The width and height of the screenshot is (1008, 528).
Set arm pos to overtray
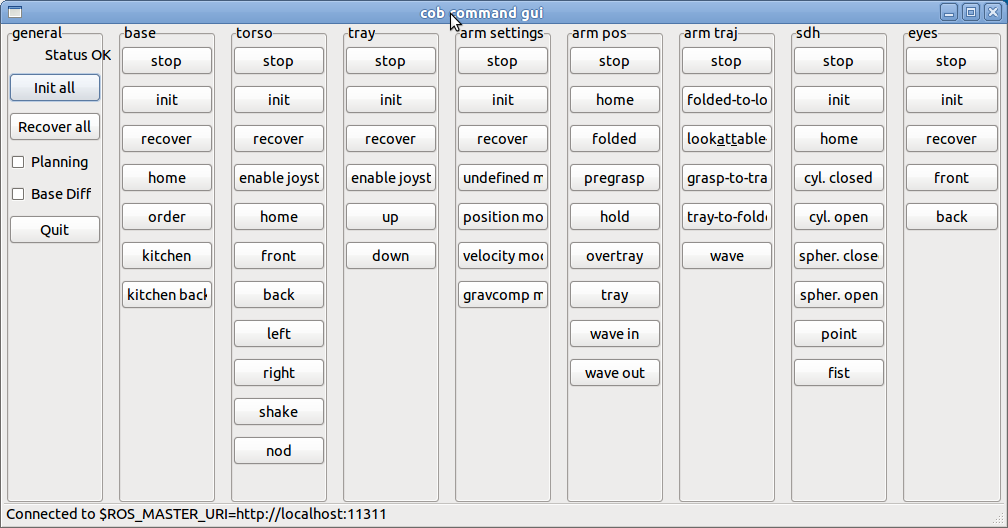(615, 256)
